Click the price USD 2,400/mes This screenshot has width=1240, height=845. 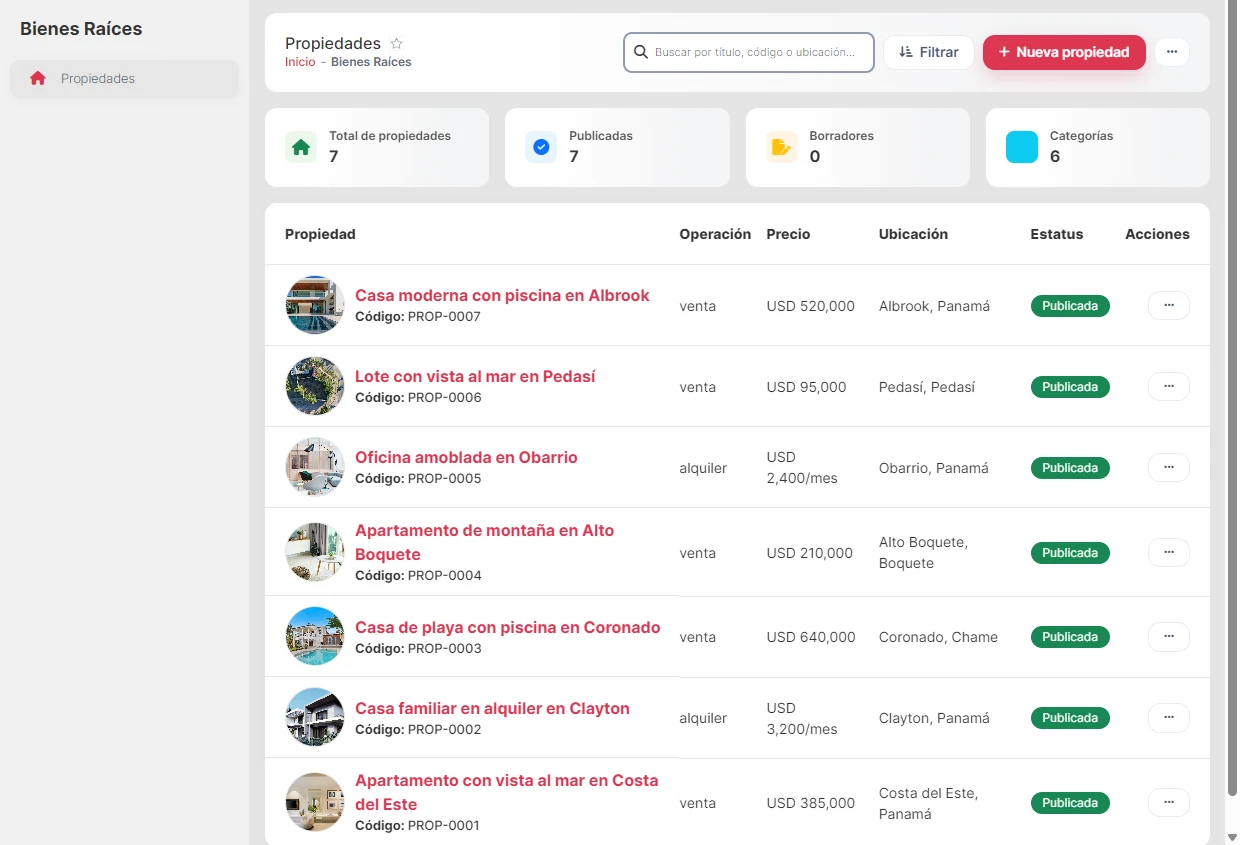click(802, 468)
